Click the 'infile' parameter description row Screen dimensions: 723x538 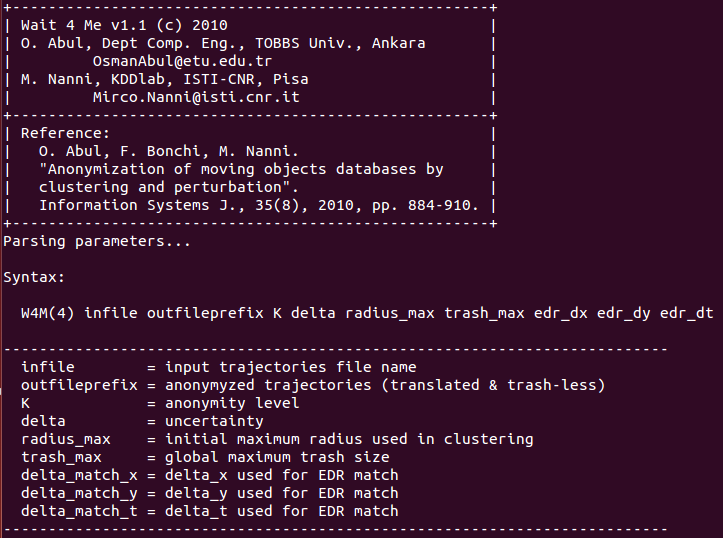219,367
